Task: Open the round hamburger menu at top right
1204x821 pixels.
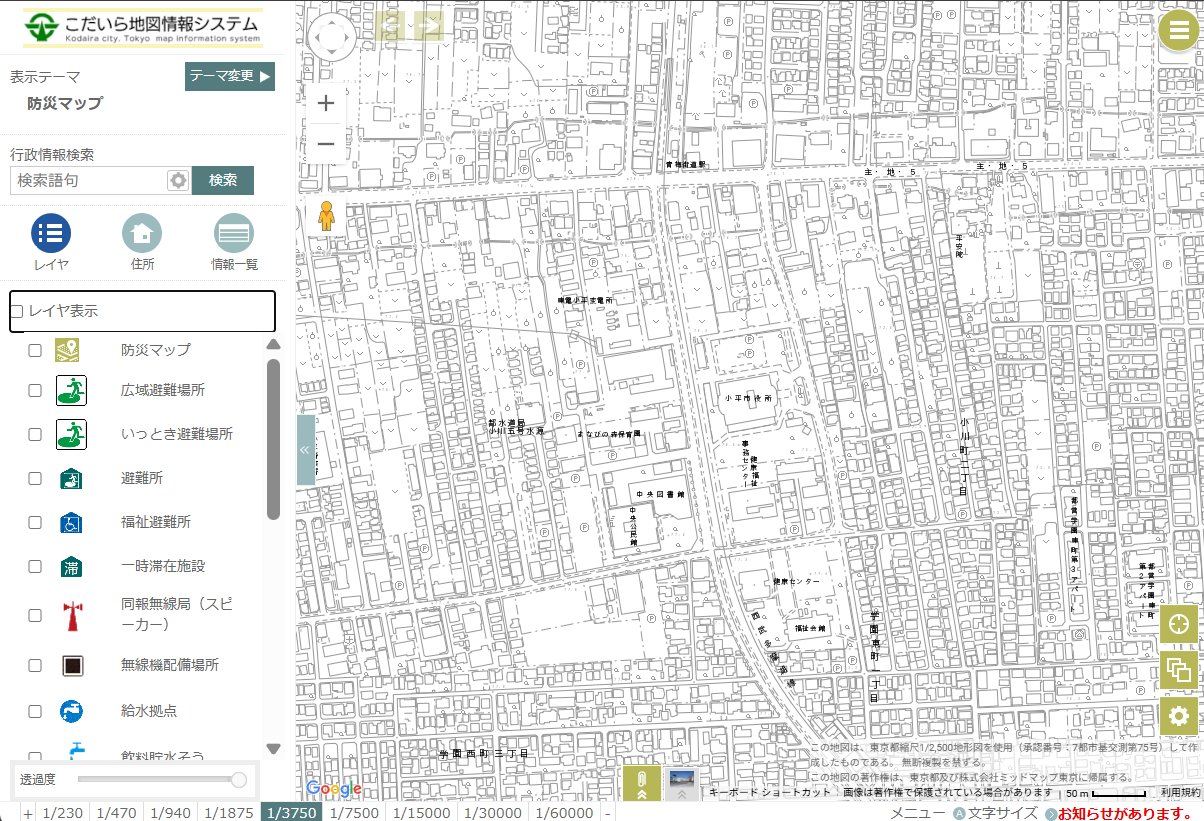Action: [1178, 32]
